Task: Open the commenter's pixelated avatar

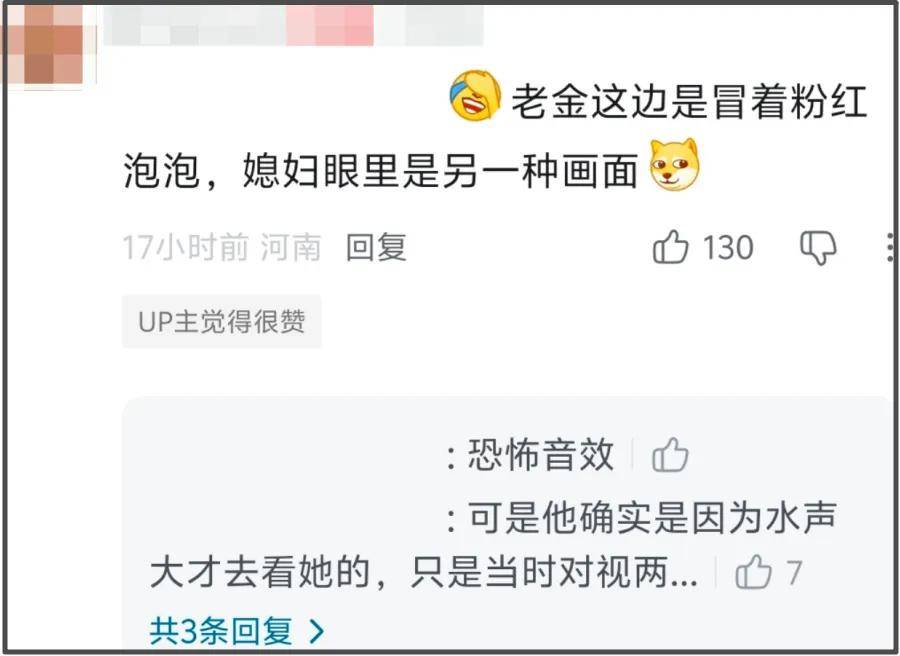Action: coord(48,45)
